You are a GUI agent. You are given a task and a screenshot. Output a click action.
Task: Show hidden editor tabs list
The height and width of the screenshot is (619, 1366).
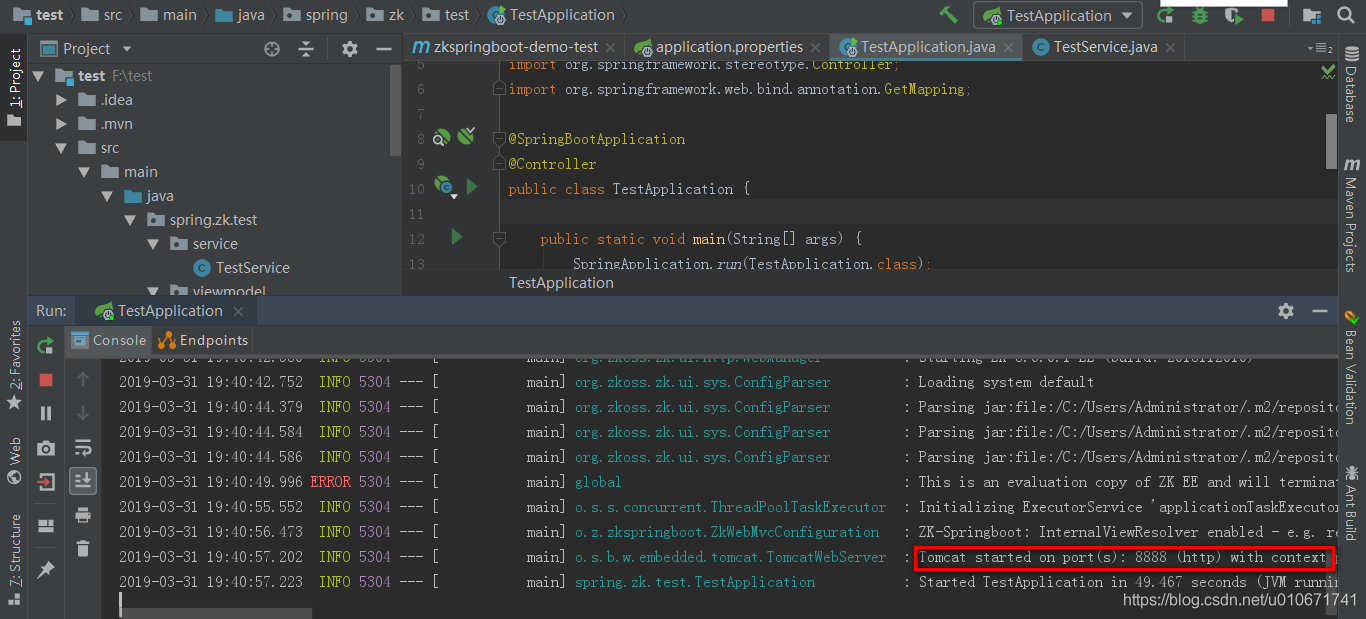(1320, 48)
